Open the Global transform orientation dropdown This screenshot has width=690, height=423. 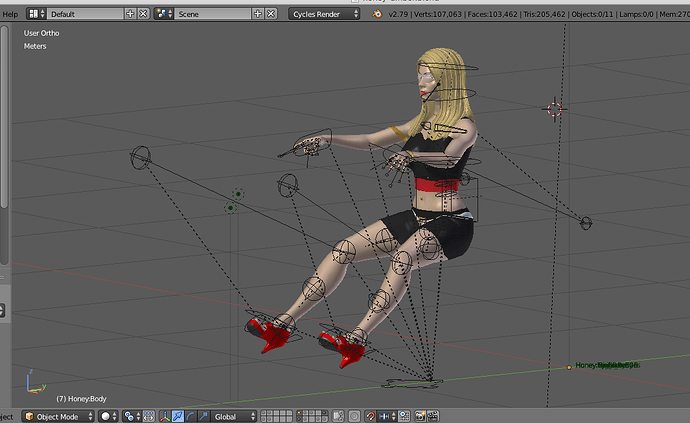(x=234, y=416)
